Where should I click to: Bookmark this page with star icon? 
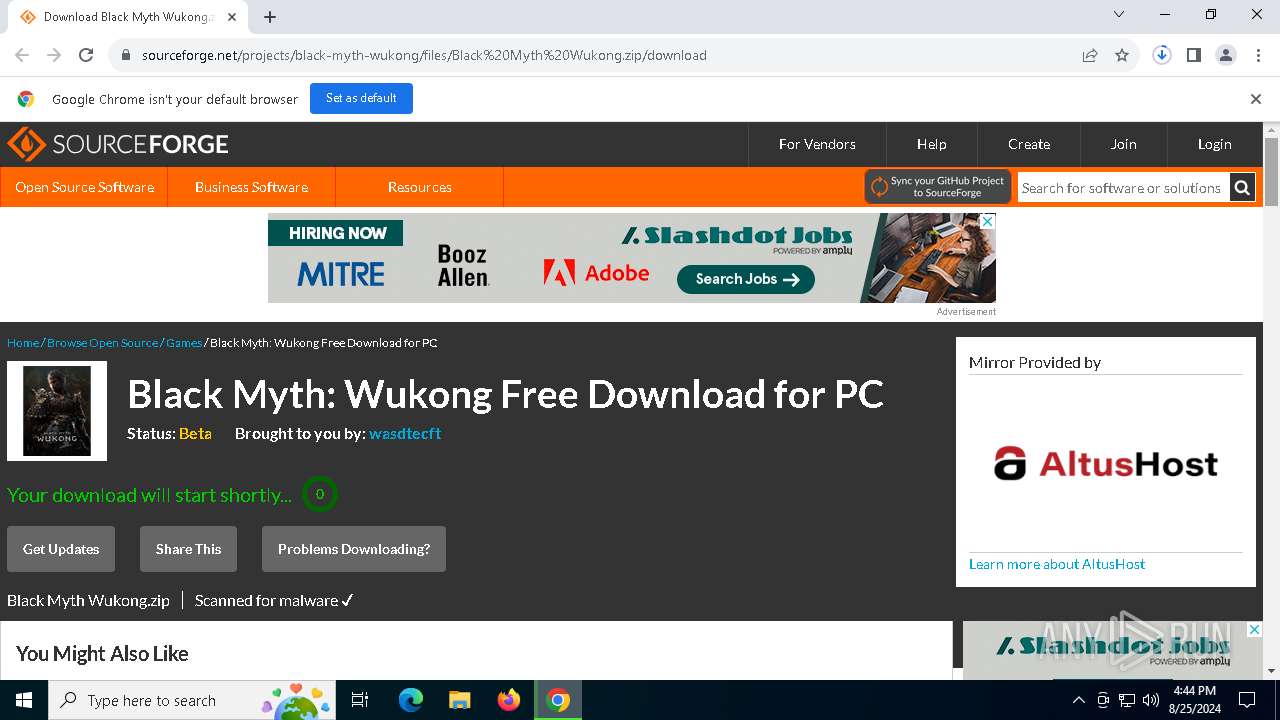pos(1122,55)
